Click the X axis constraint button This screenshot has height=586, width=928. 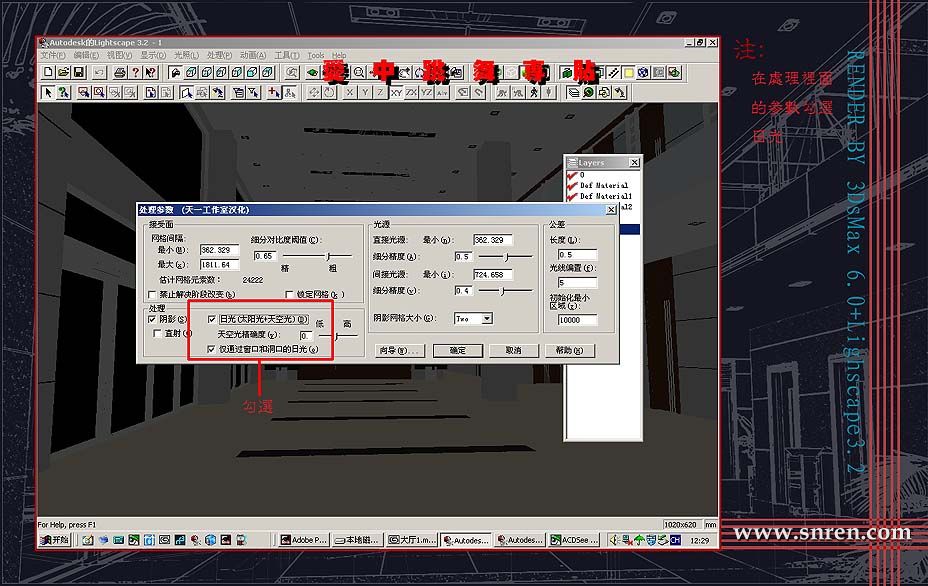pyautogui.click(x=350, y=92)
